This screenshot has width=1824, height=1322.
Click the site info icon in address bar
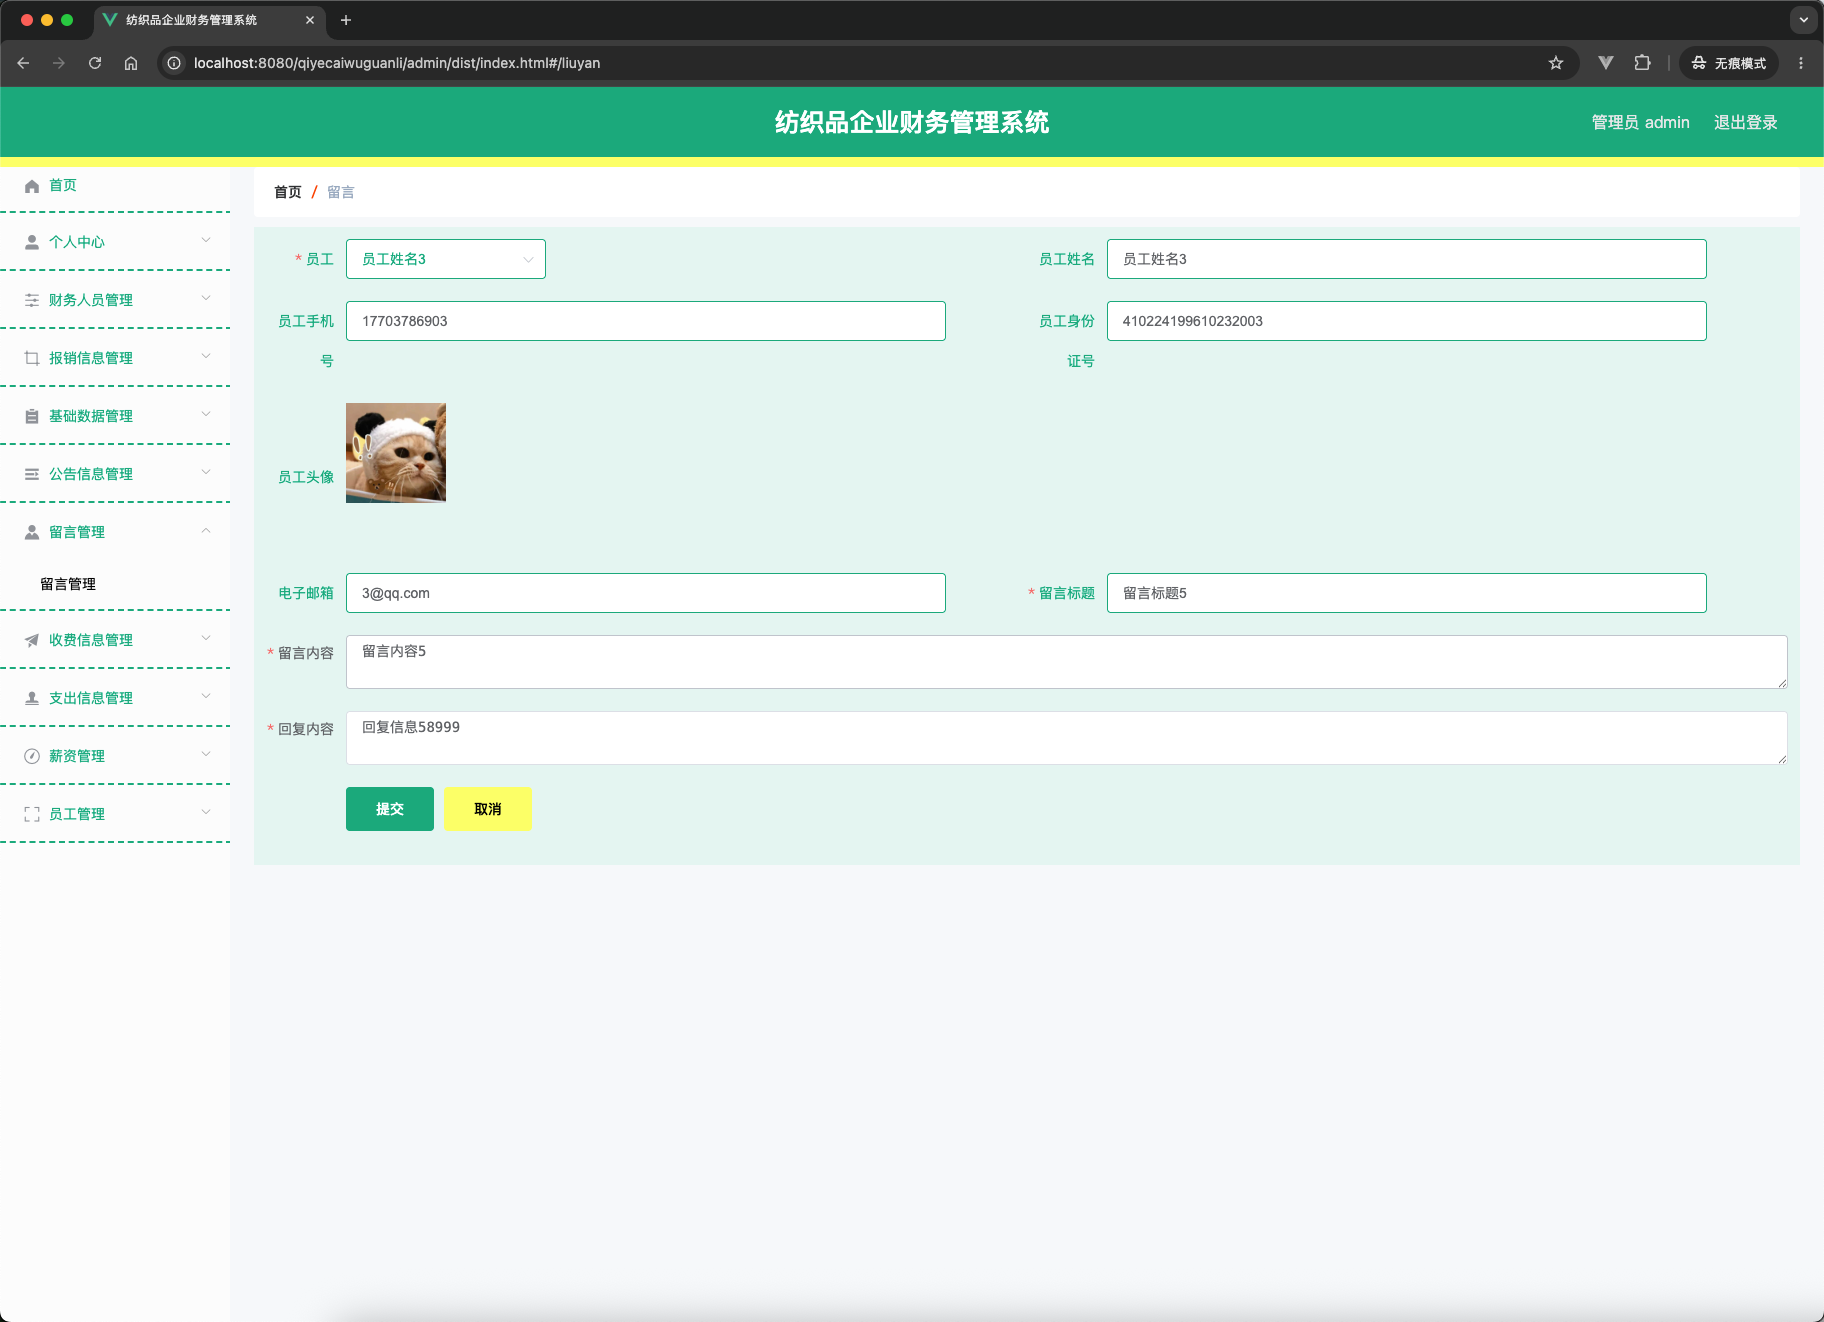pyautogui.click(x=174, y=63)
